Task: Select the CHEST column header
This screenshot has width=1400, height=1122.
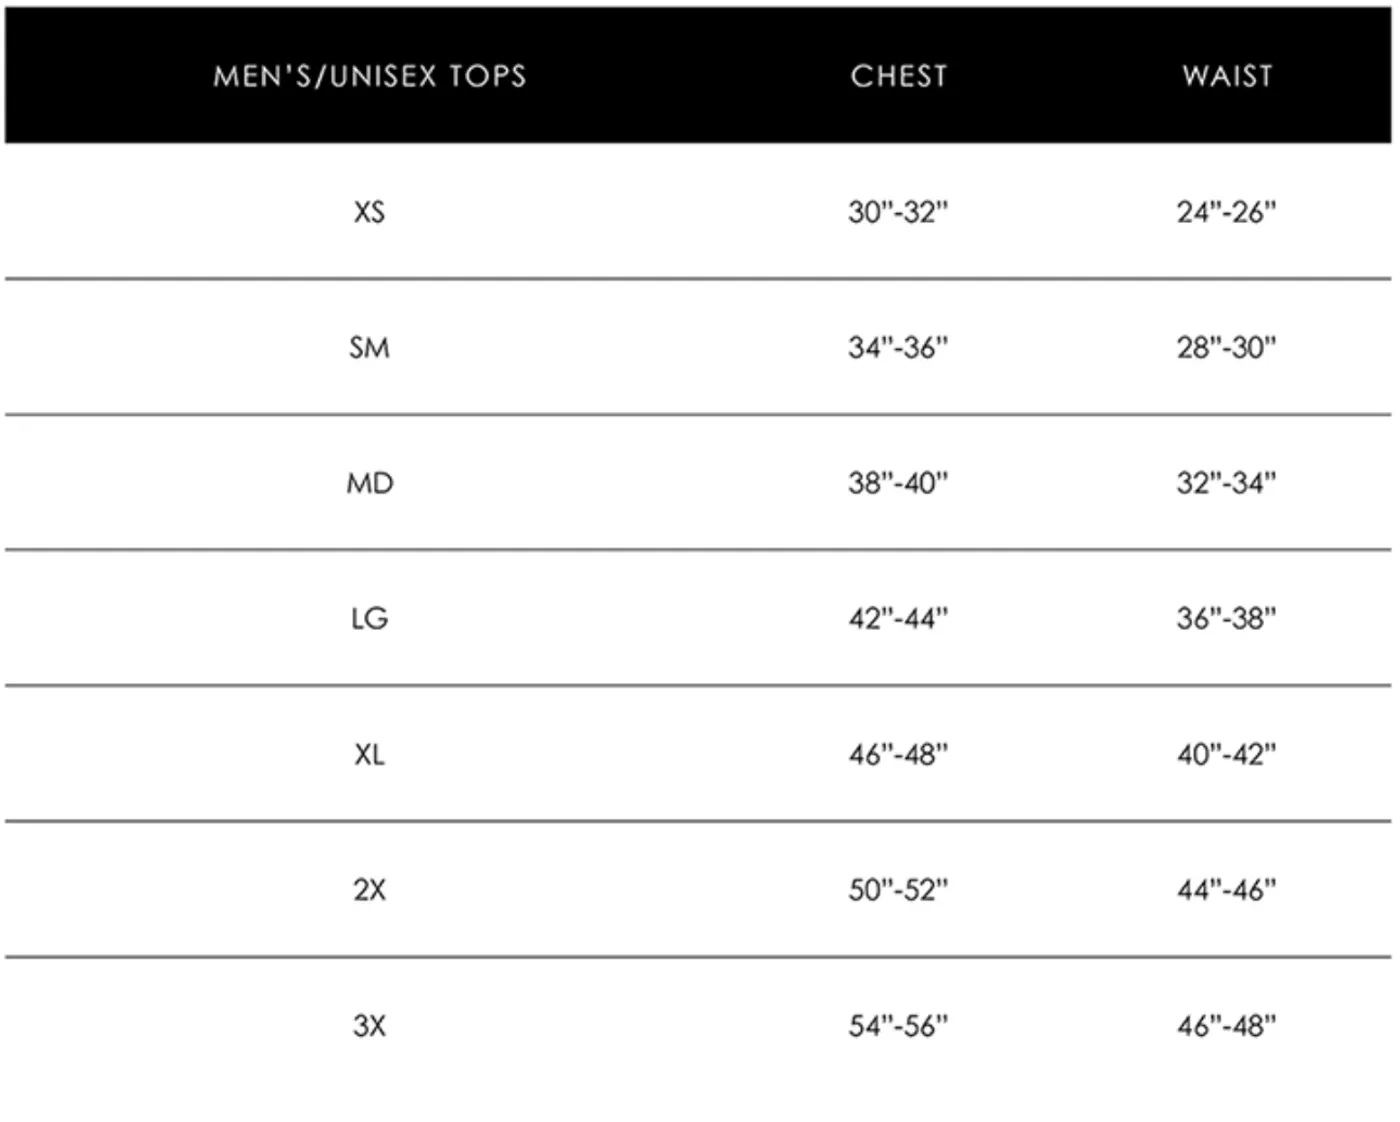Action: tap(899, 76)
